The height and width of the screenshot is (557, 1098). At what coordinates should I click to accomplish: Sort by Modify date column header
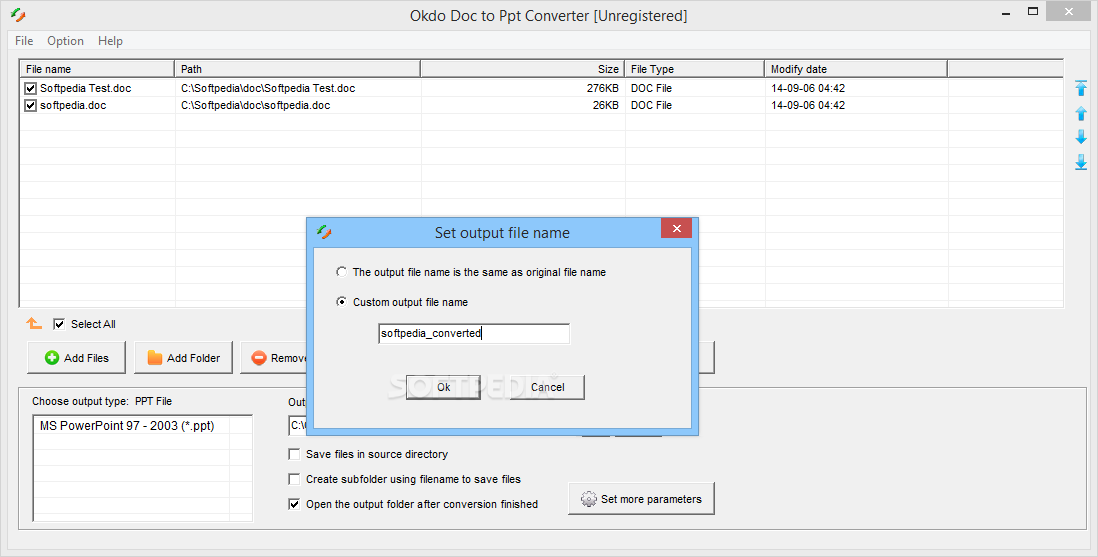pos(856,69)
